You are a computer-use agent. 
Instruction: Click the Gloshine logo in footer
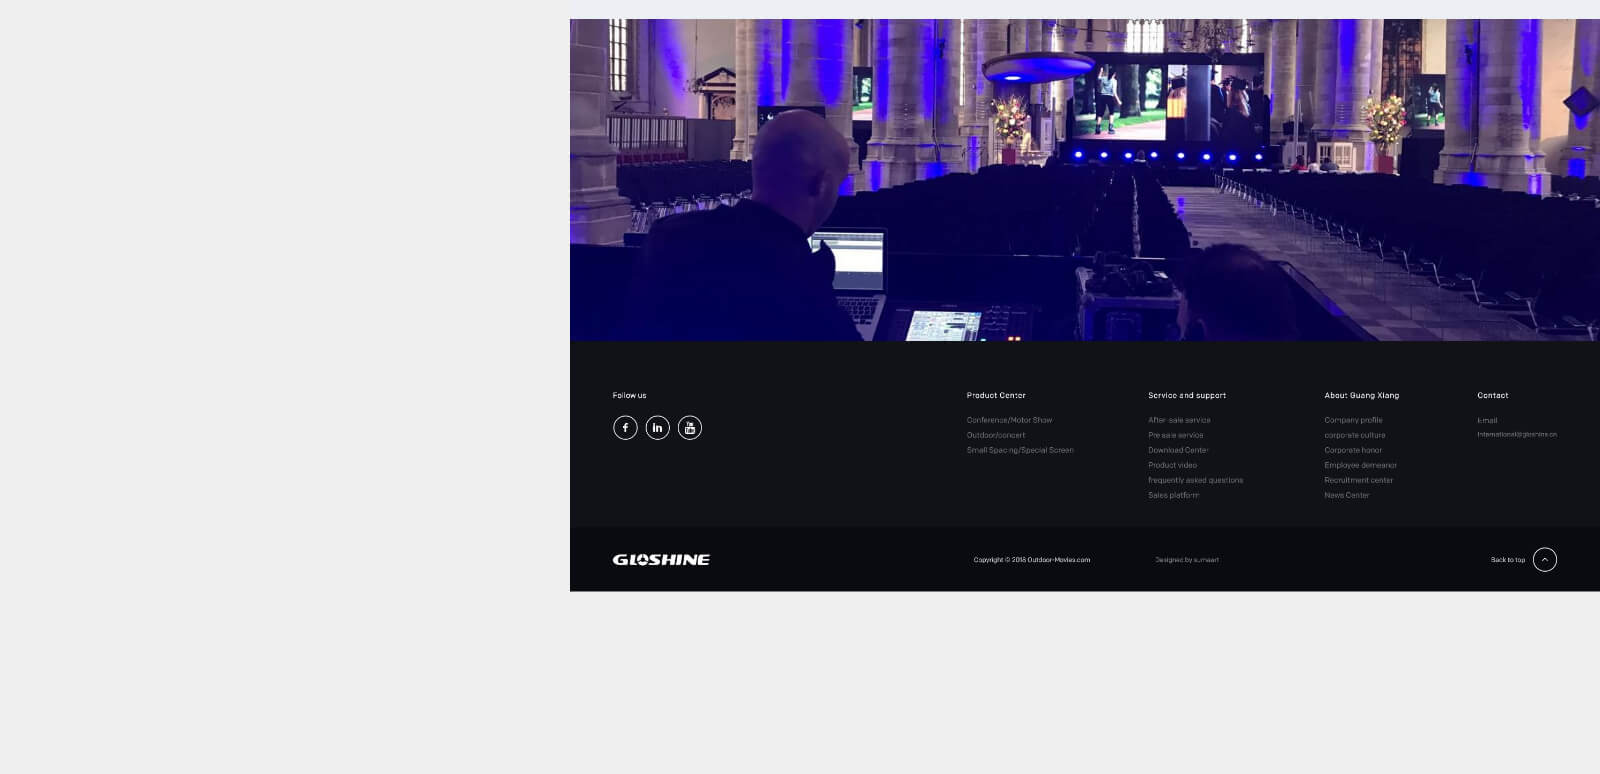(x=661, y=560)
